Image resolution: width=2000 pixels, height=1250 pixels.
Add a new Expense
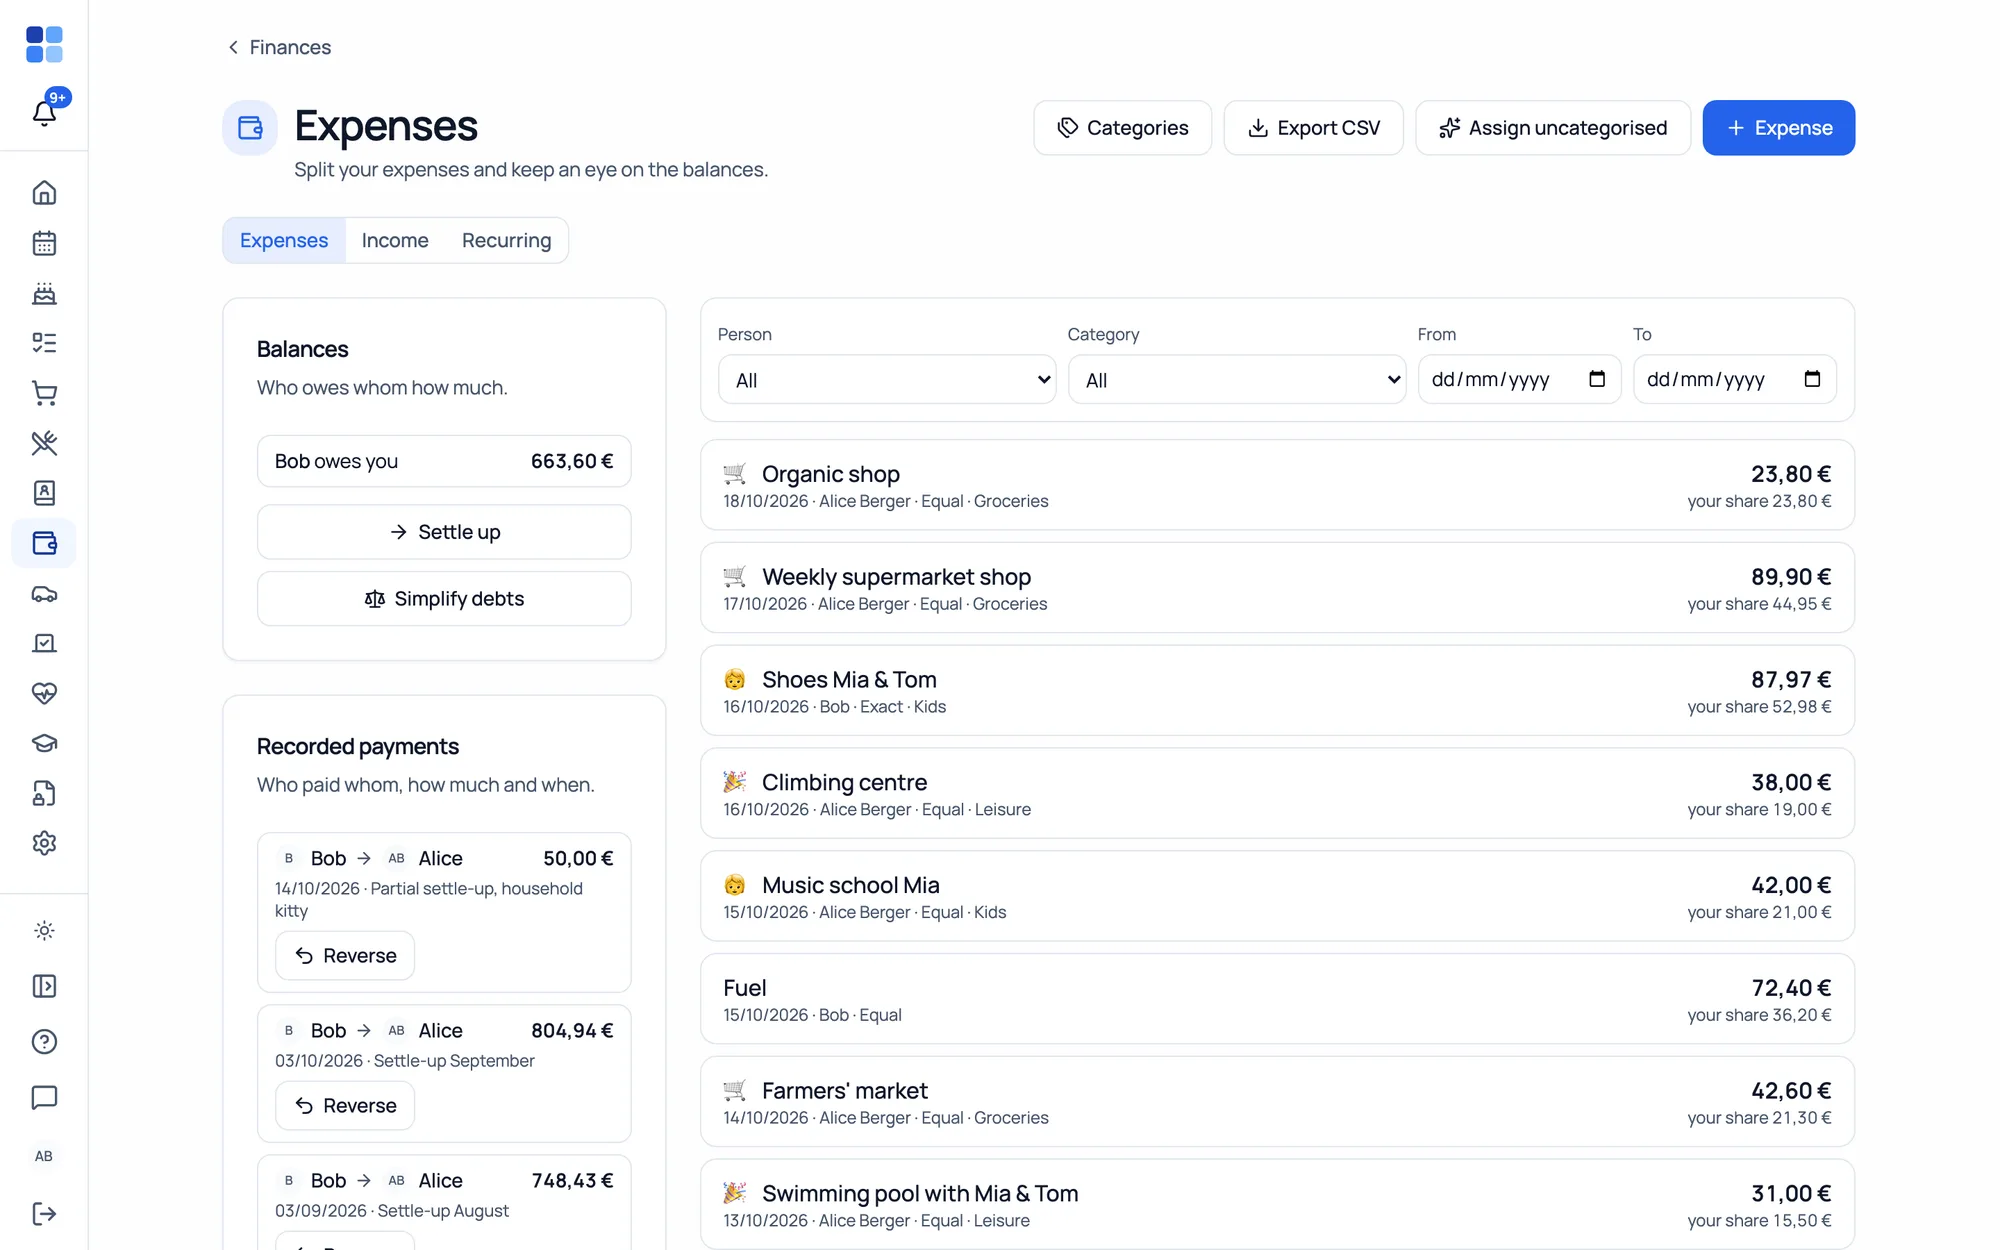point(1779,128)
